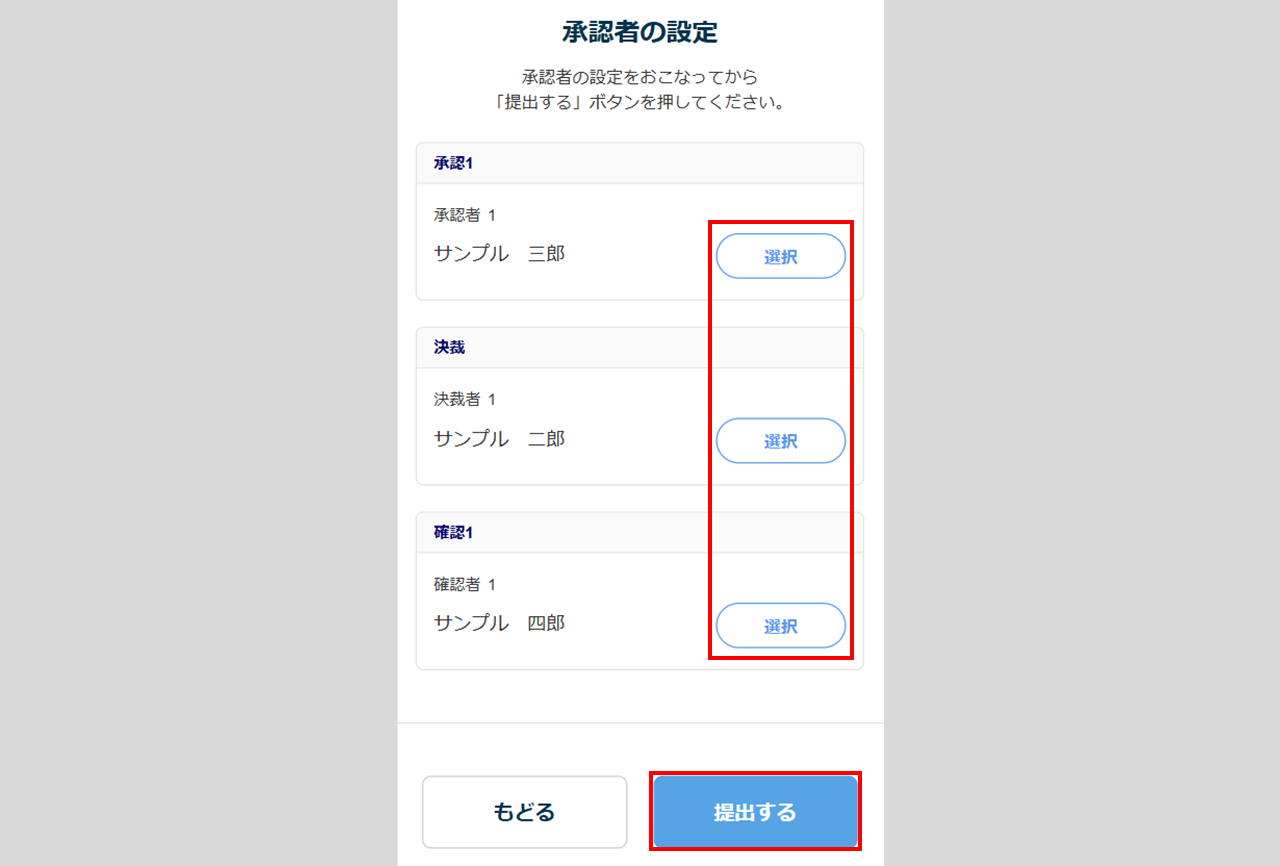This screenshot has width=1280, height=866.
Task: Click approver name サンプル 三郎
Action: [x=499, y=254]
